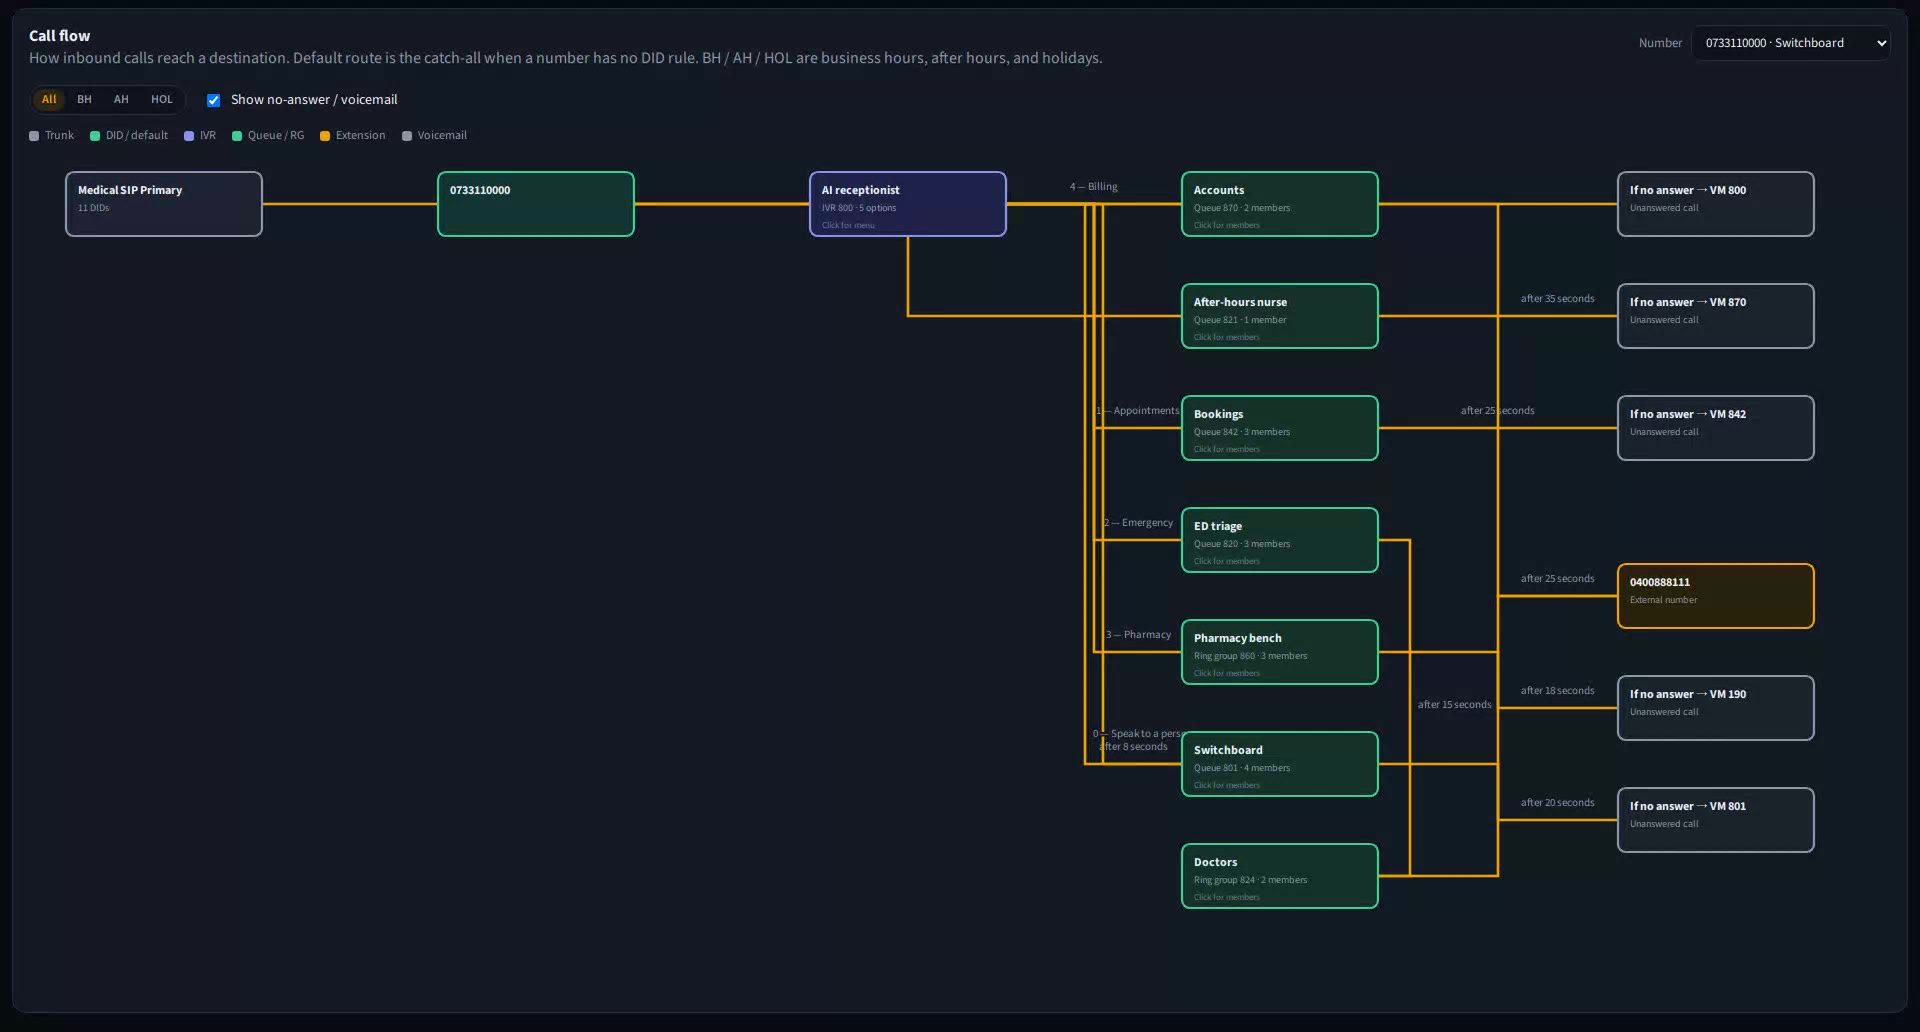
Task: Select the If no answer VM 870 node
Action: click(x=1716, y=316)
